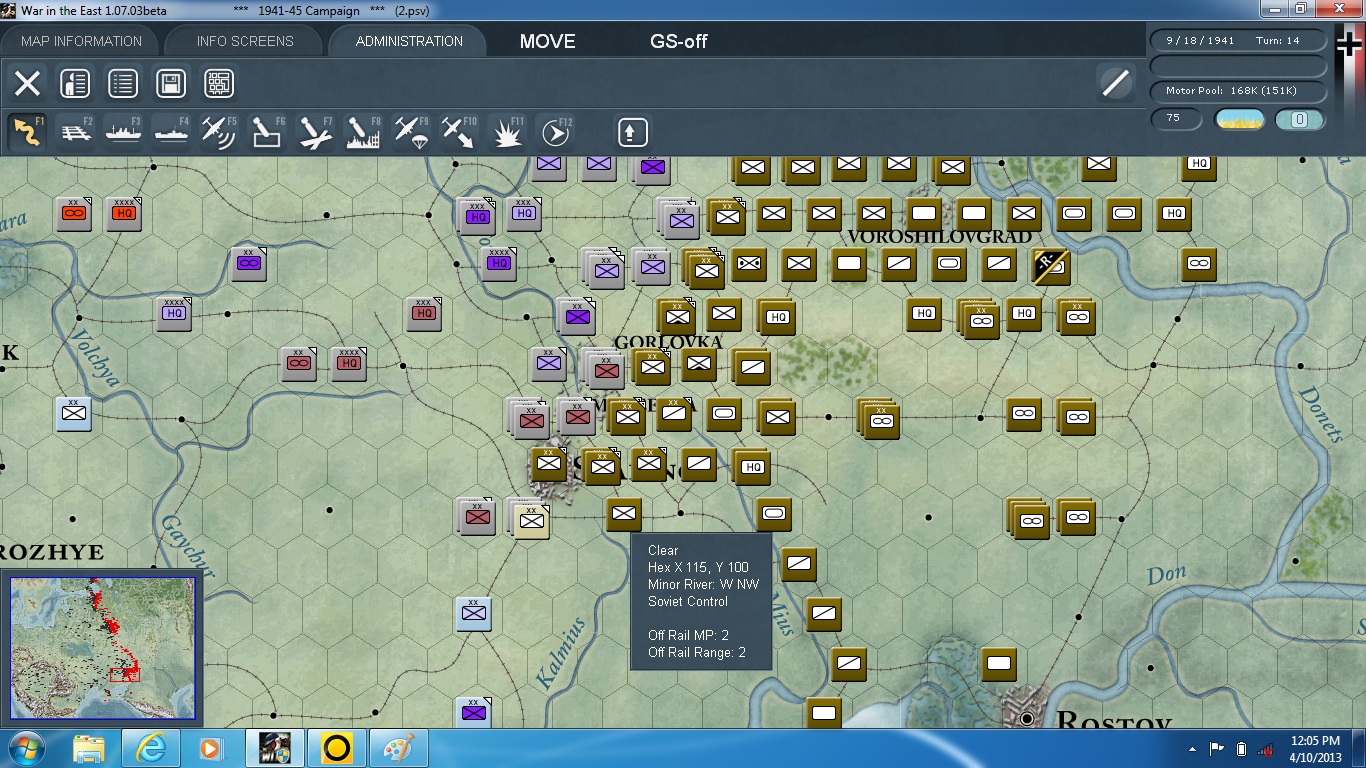The height and width of the screenshot is (768, 1366).
Task: Click the pale blue 0 indicator button
Action: pos(1300,119)
